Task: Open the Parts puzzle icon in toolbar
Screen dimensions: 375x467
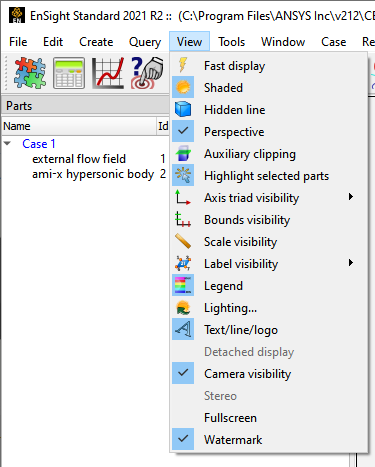Action: point(30,73)
